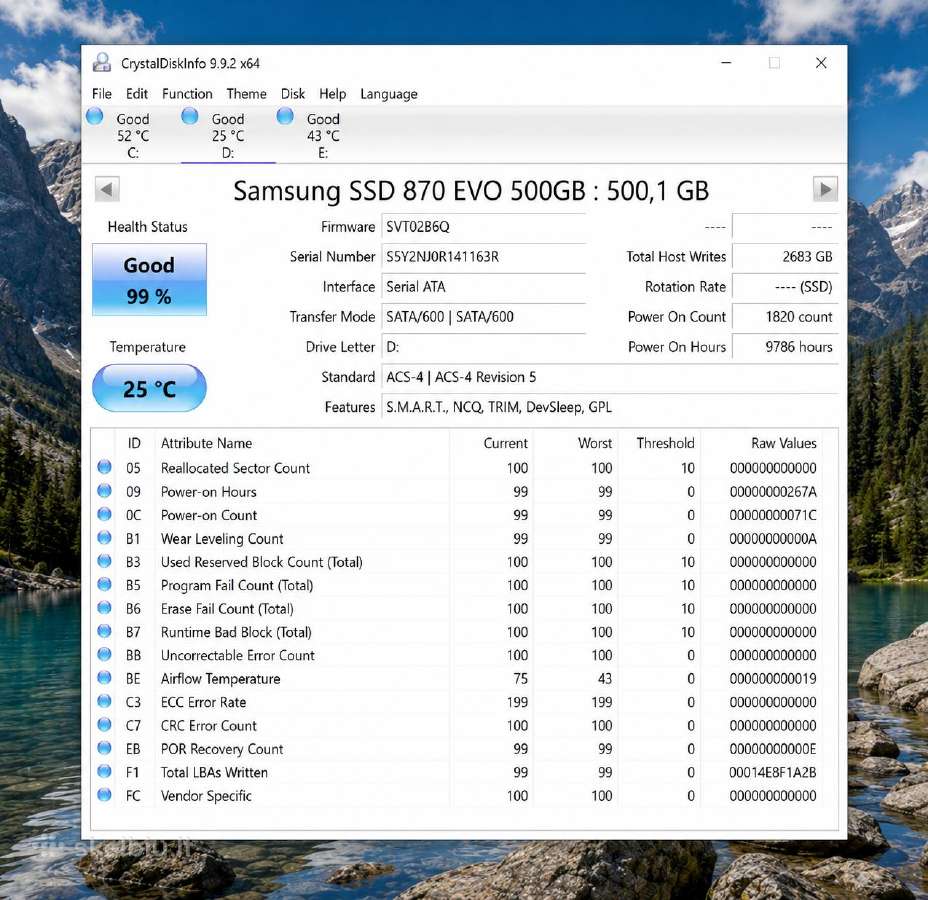Open the Theme menu

(x=246, y=93)
